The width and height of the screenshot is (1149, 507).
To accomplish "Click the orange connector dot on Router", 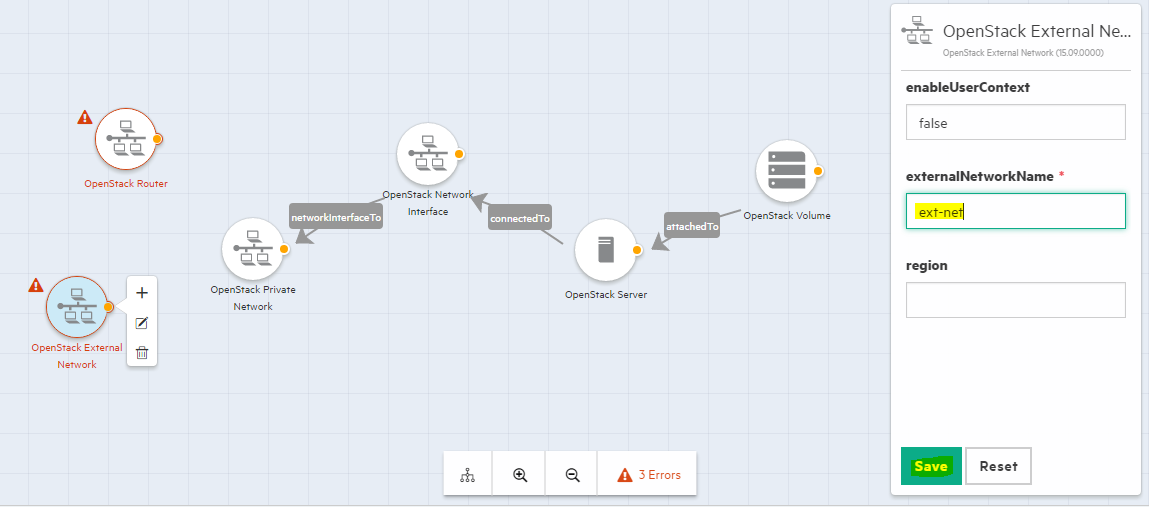I will tap(157, 138).
